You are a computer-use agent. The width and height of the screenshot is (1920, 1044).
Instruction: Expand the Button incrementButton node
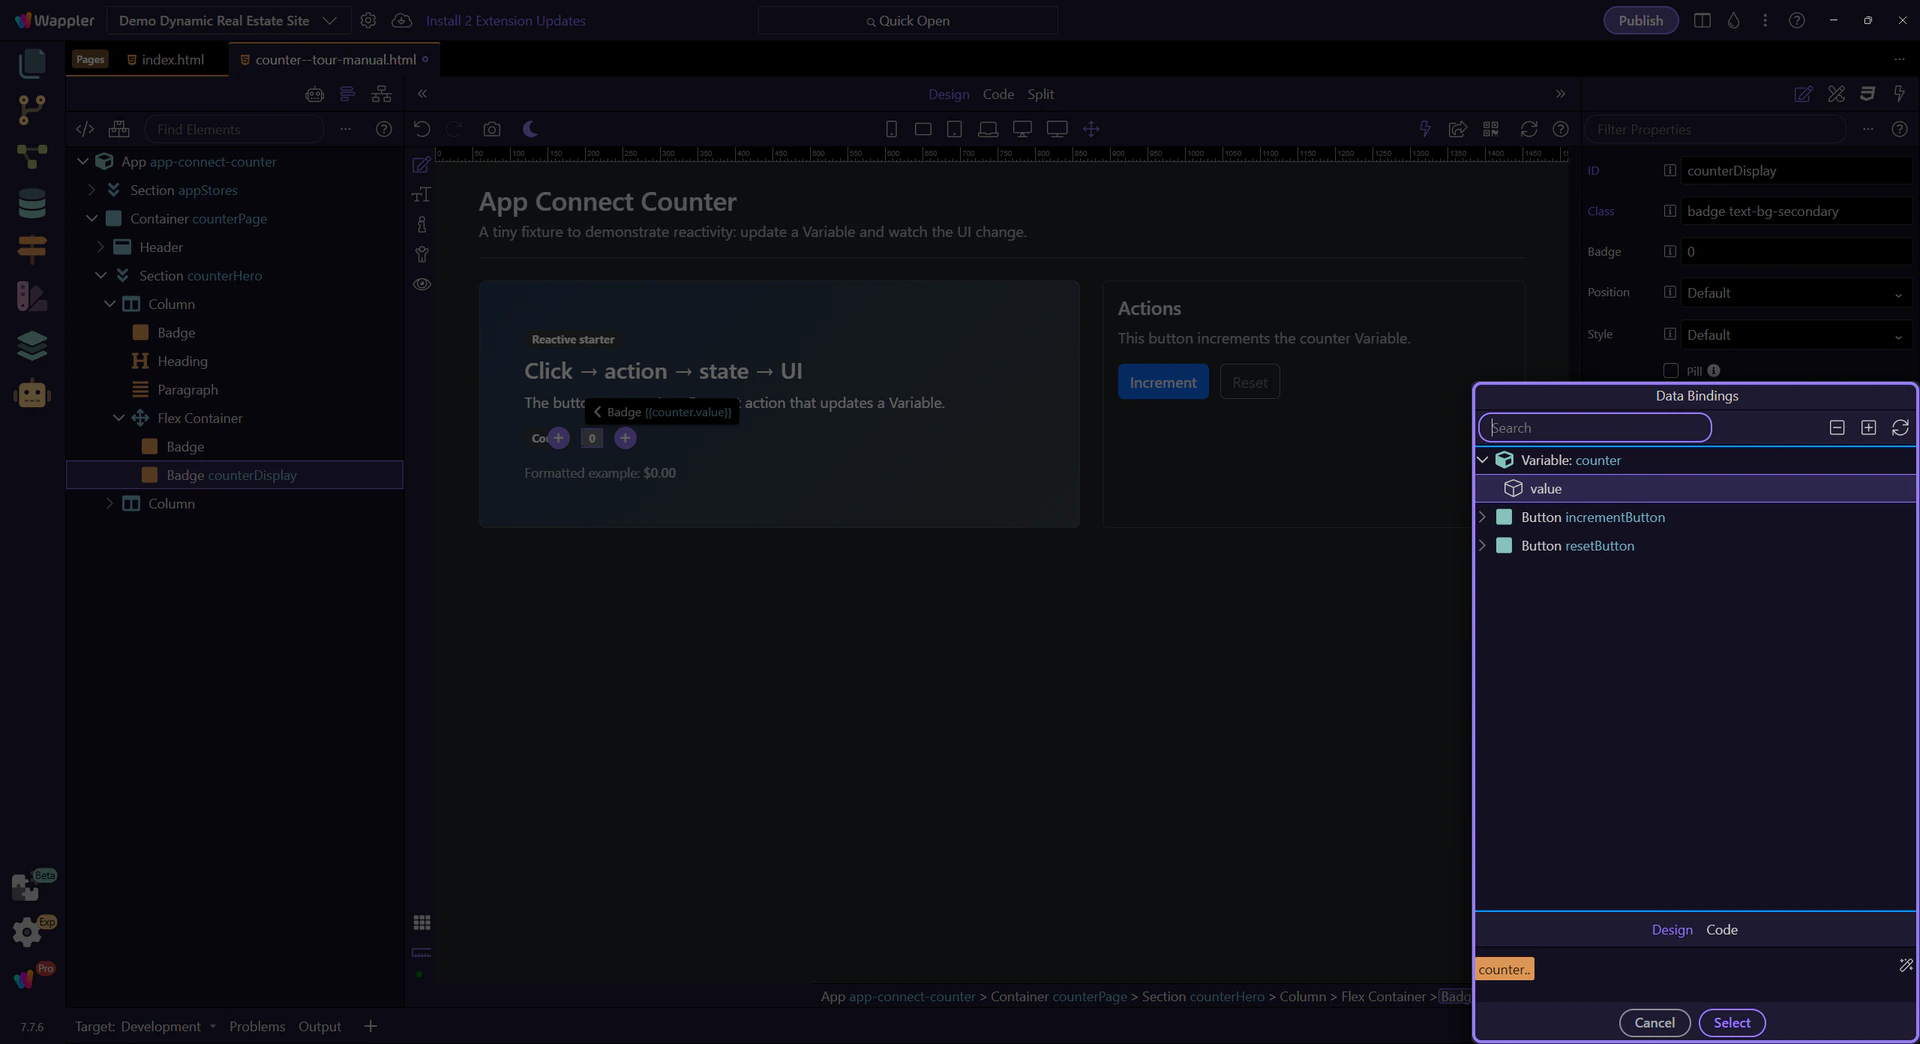click(x=1483, y=517)
